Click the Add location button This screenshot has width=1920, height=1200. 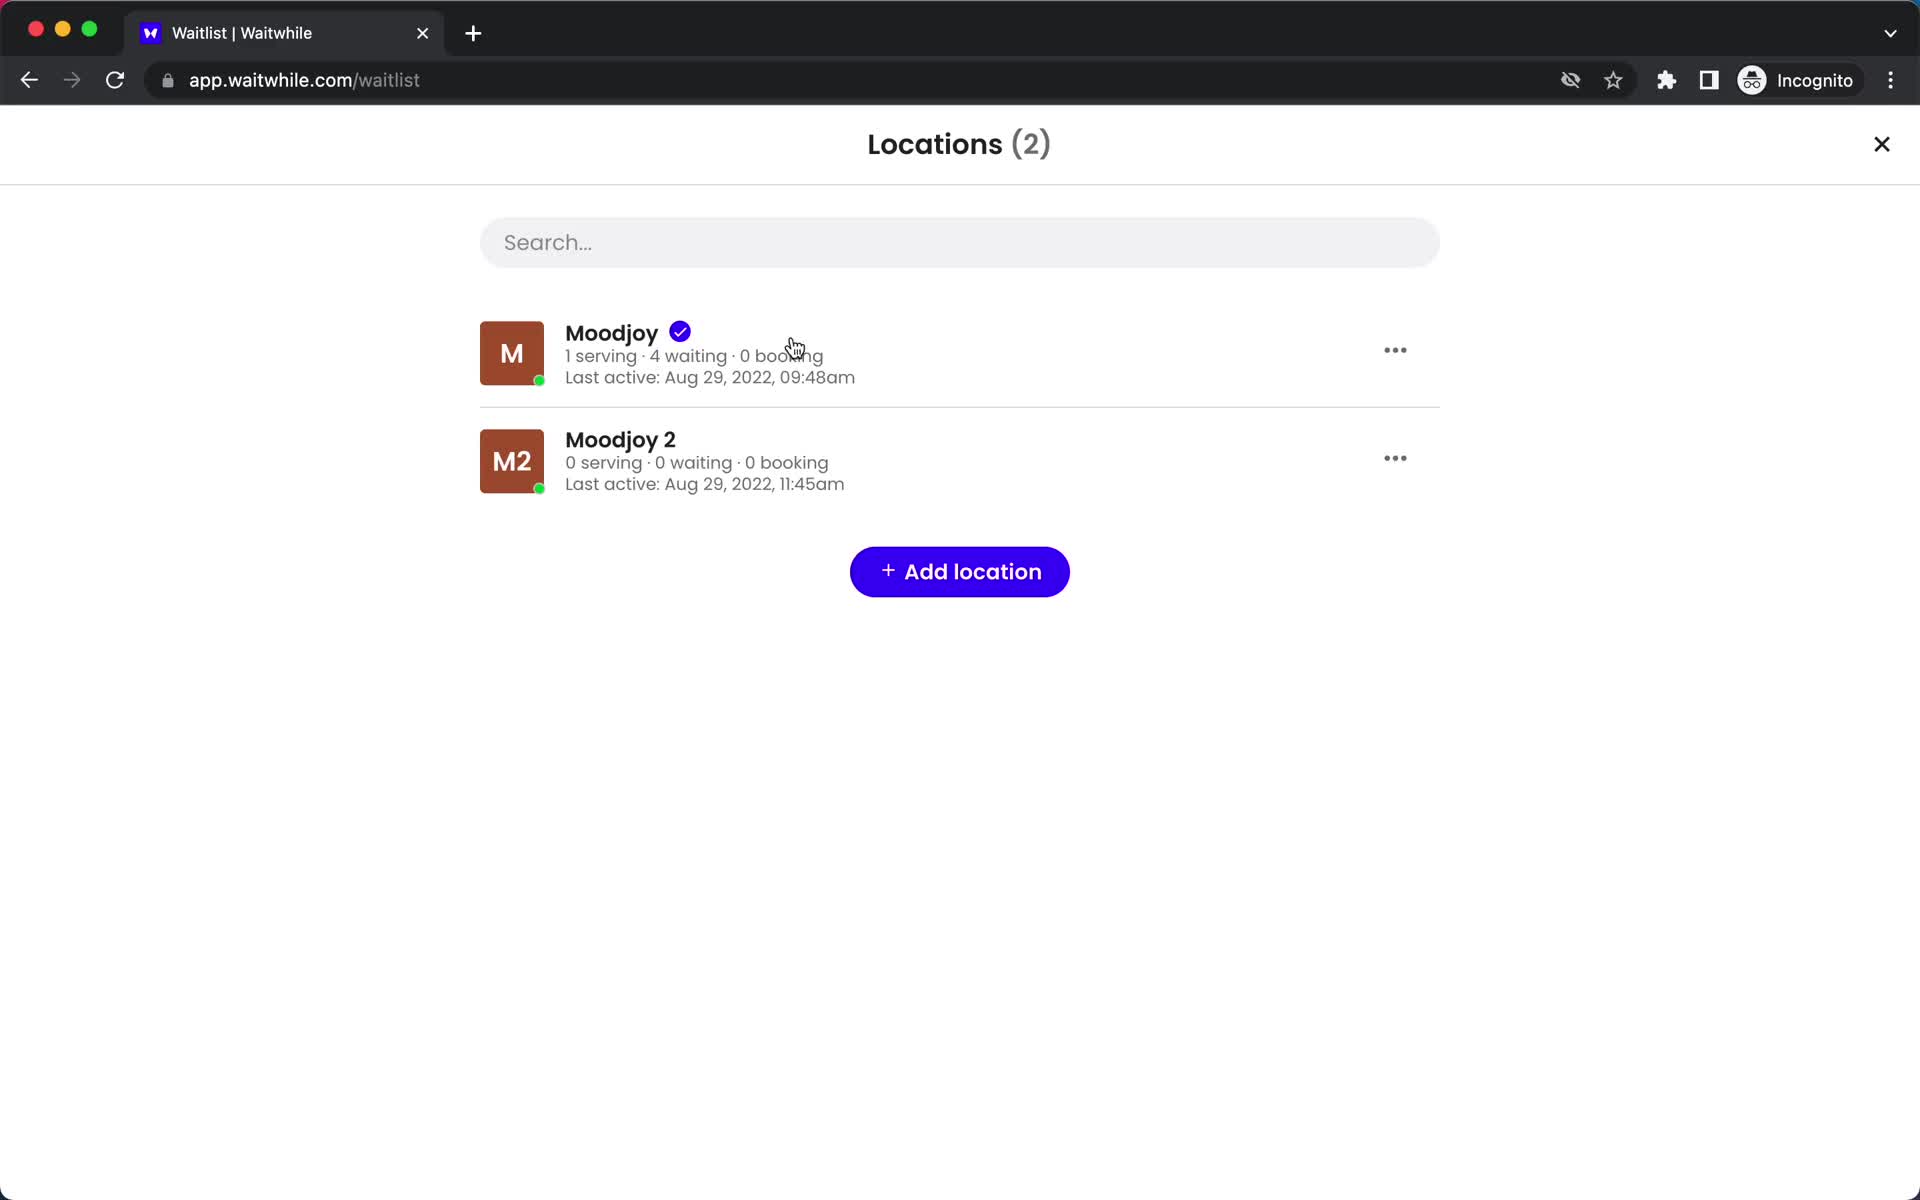click(960, 572)
